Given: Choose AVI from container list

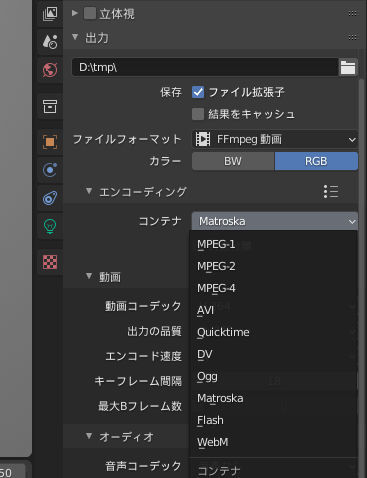Looking at the screenshot, I should pos(273,310).
